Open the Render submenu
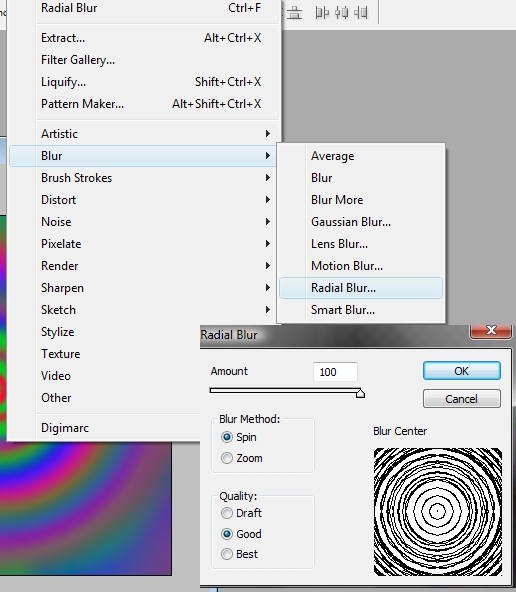This screenshot has width=516, height=592. coord(143,265)
